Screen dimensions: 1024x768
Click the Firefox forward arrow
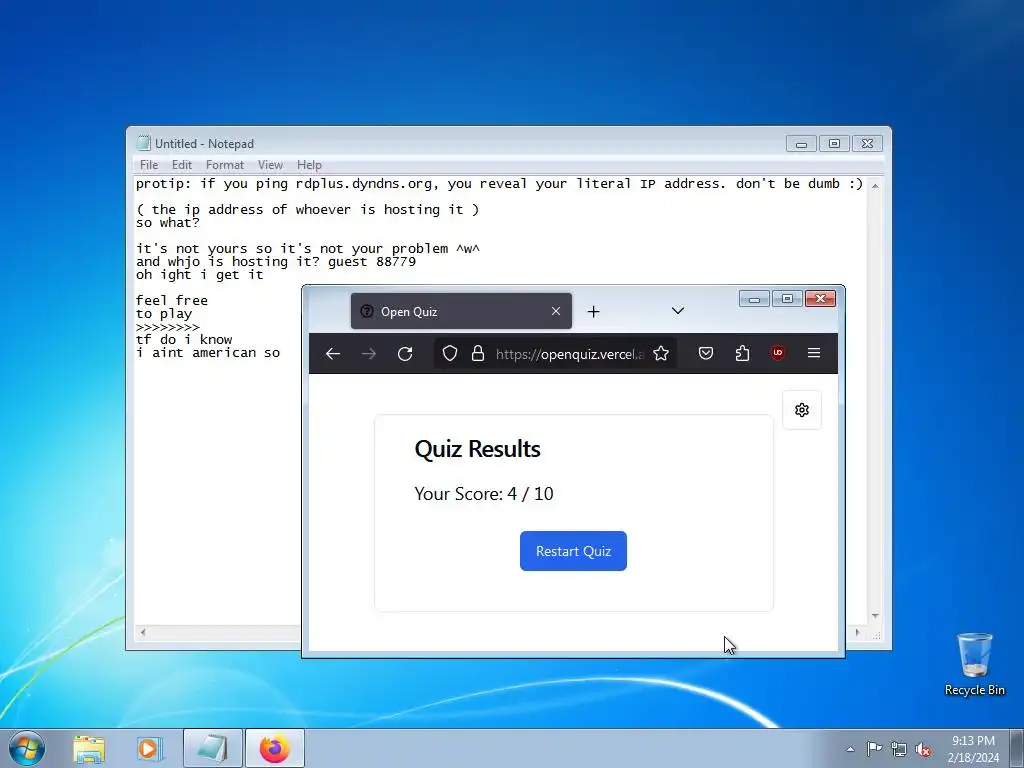coord(369,353)
